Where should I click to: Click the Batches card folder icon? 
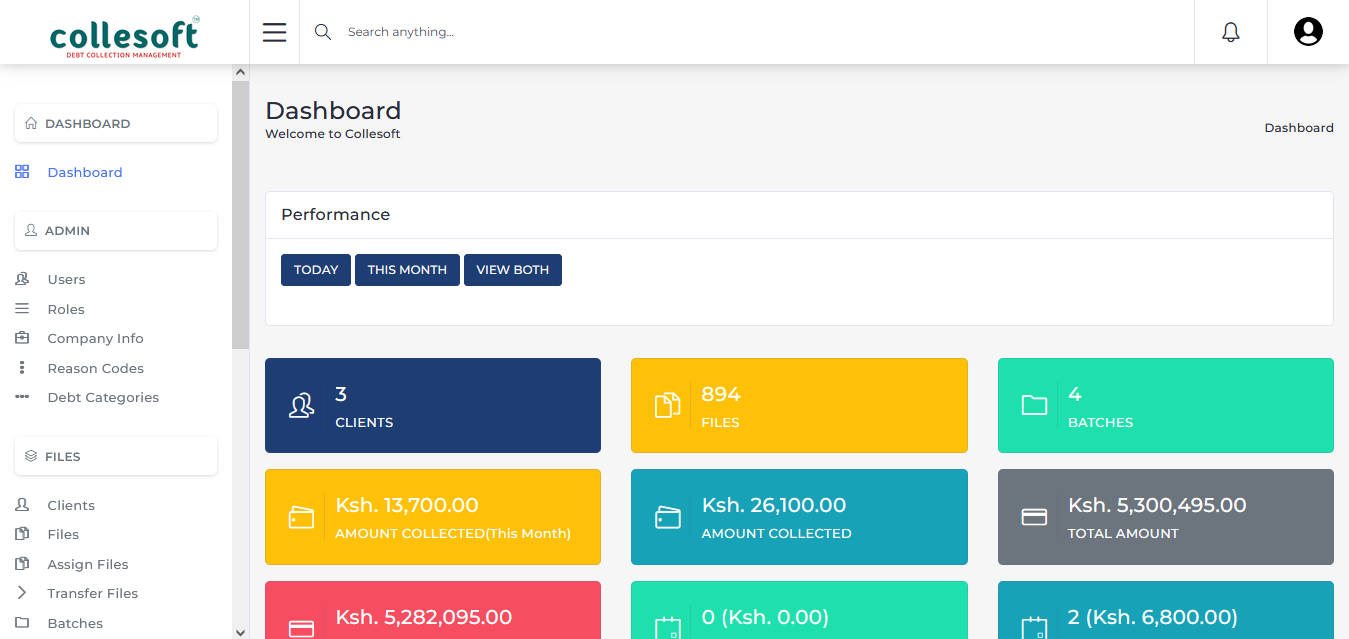pyautogui.click(x=1034, y=405)
